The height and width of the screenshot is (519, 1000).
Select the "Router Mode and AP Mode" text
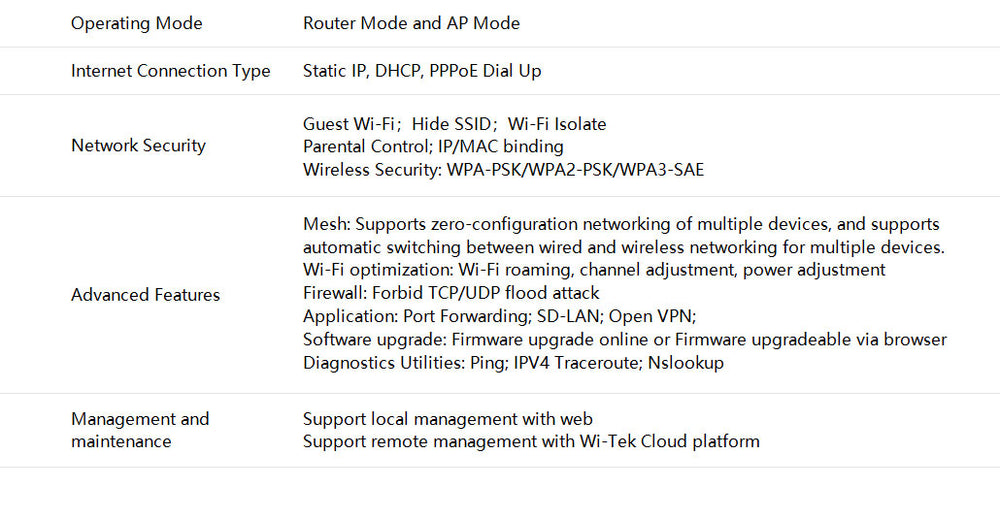coord(411,23)
